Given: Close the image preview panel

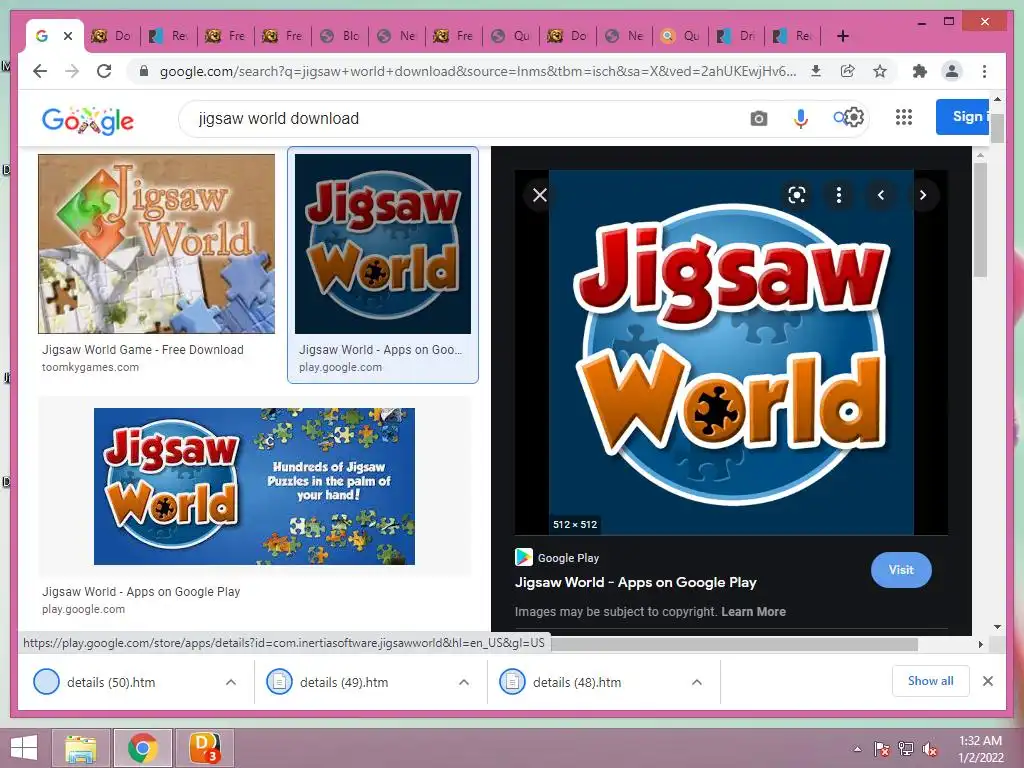Looking at the screenshot, I should click(539, 195).
